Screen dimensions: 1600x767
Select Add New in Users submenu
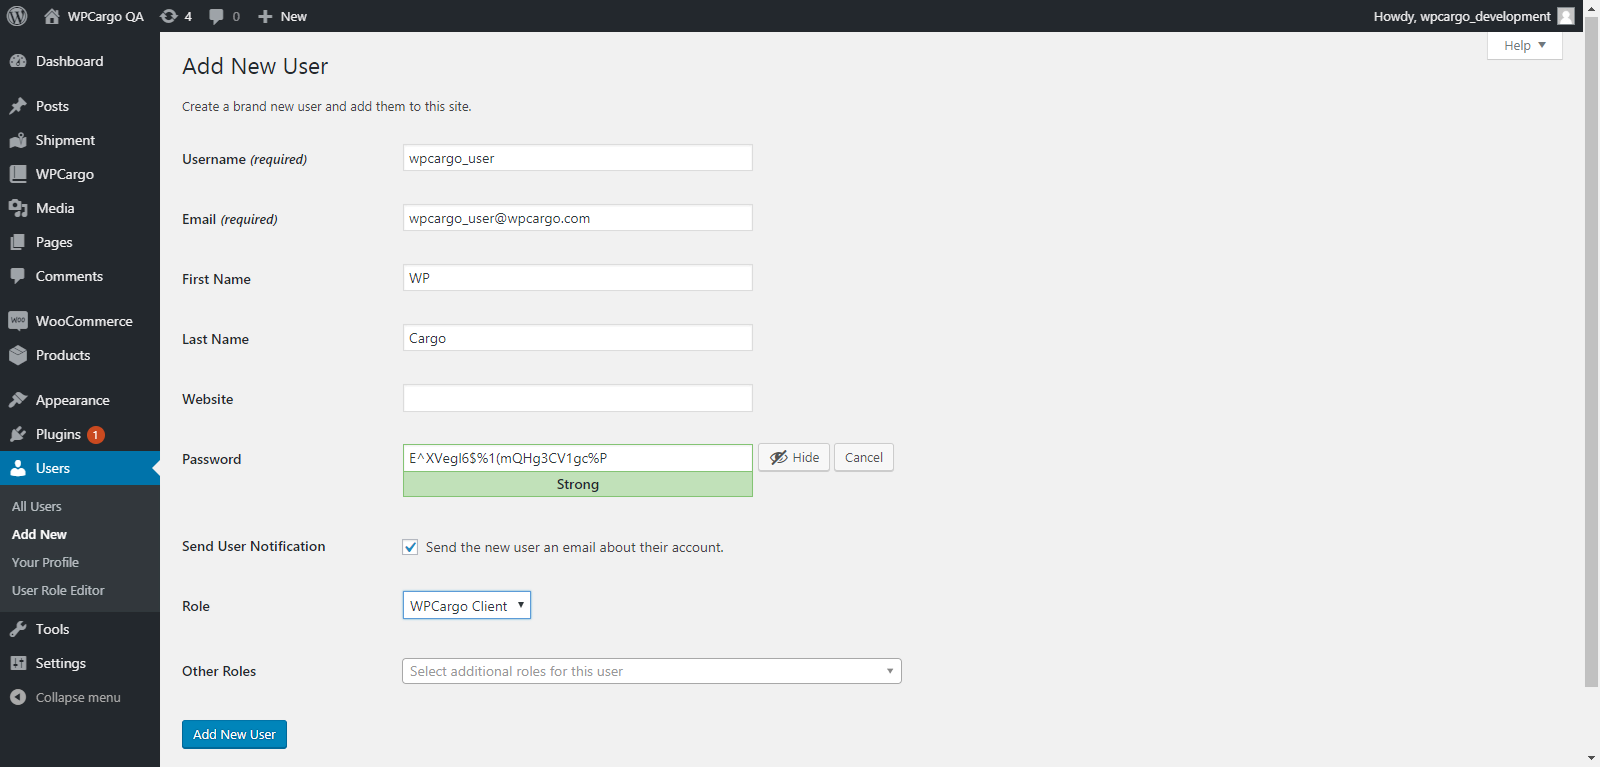[x=39, y=534]
